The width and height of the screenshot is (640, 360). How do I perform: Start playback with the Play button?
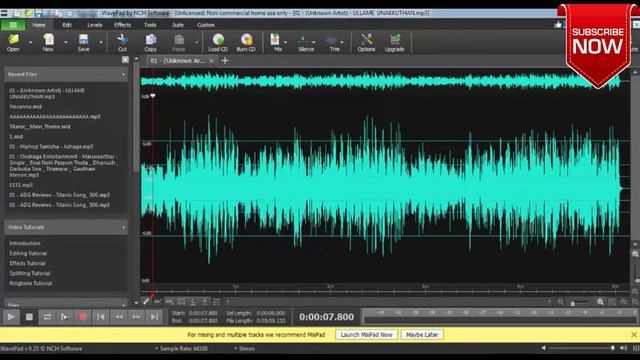11,317
